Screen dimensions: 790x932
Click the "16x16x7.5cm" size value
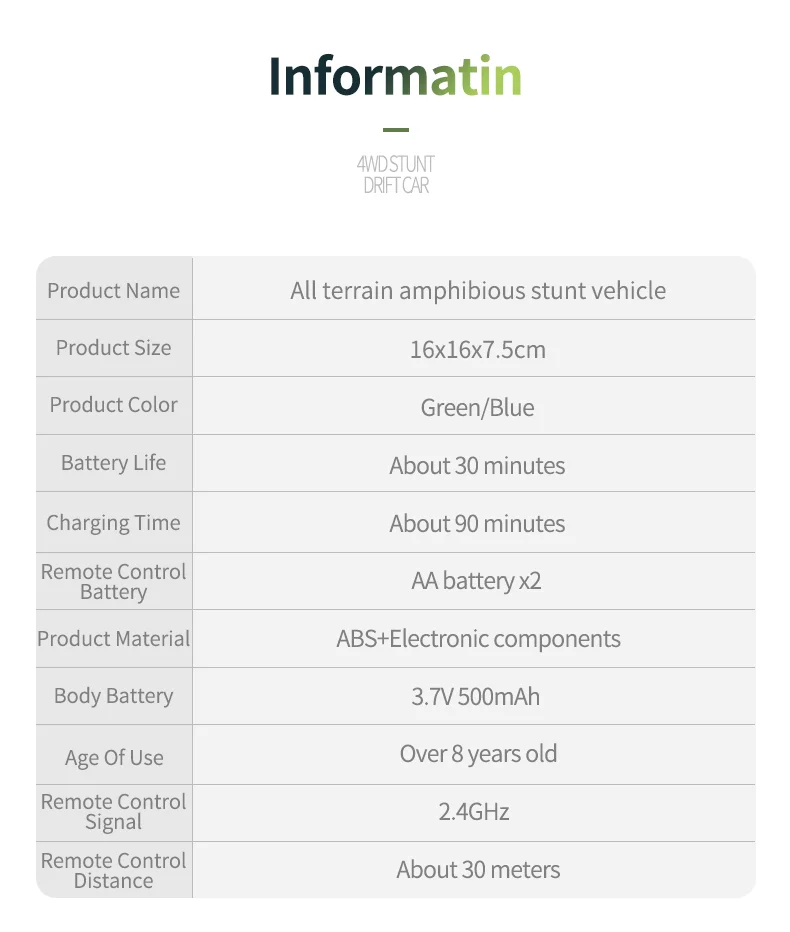[478, 350]
